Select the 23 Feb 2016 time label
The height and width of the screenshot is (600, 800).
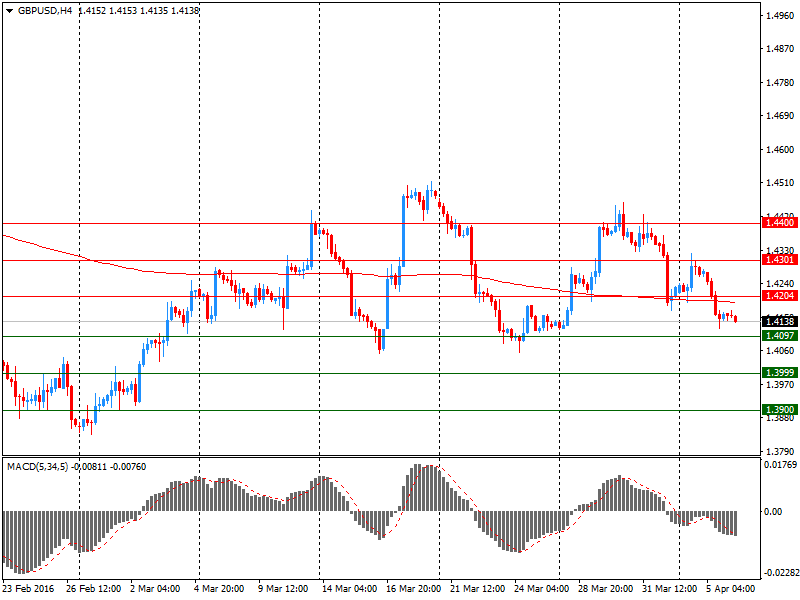tap(28, 588)
